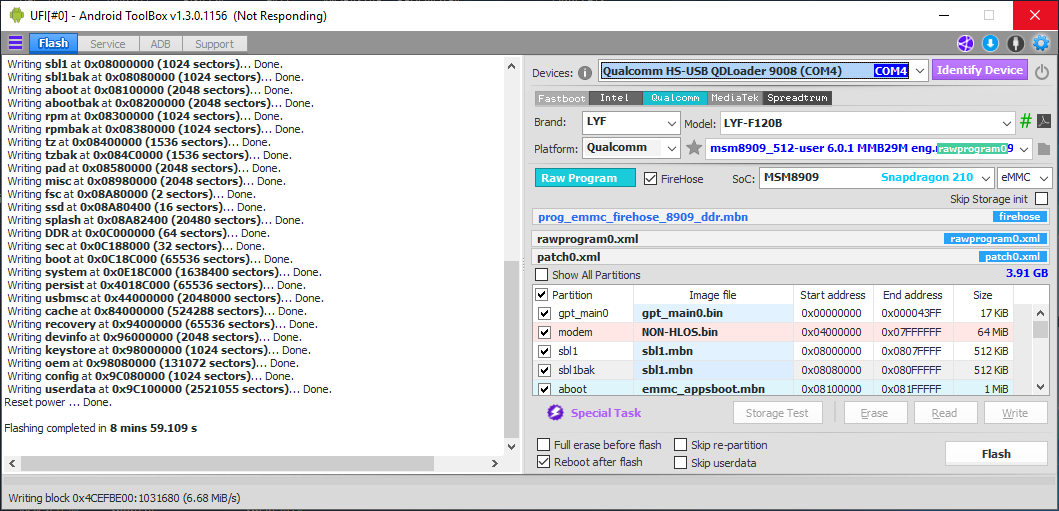Select the Spreadtrum mode tab

798,98
